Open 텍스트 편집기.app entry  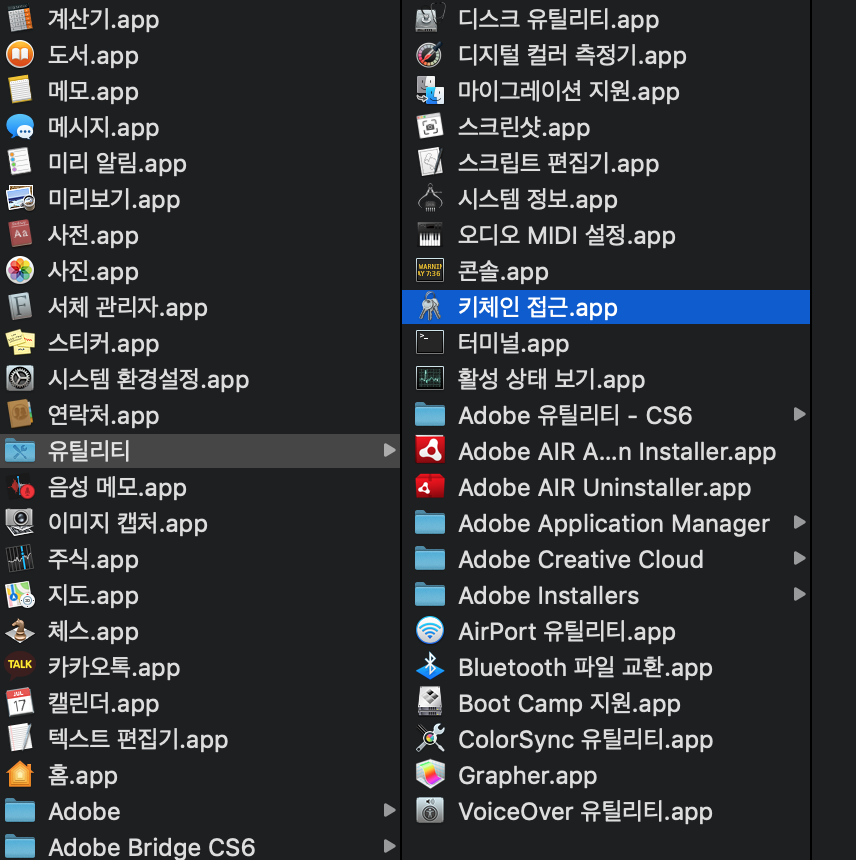coord(200,739)
